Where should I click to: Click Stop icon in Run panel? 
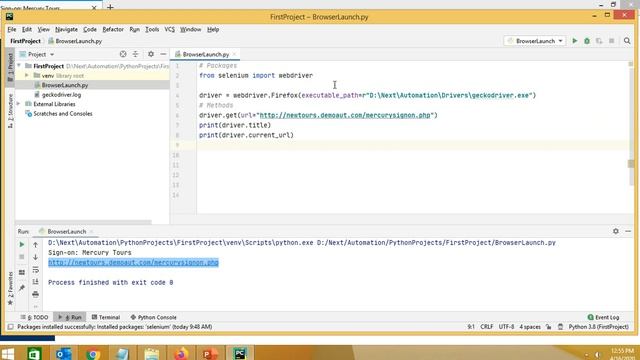pyautogui.click(x=22, y=257)
